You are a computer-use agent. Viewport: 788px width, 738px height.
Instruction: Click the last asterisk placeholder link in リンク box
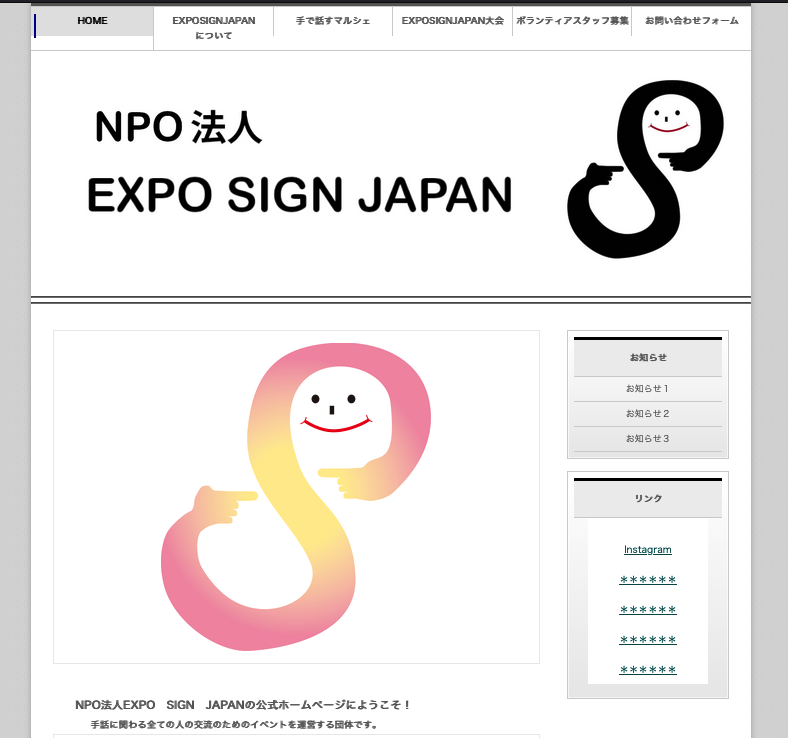pos(647,670)
